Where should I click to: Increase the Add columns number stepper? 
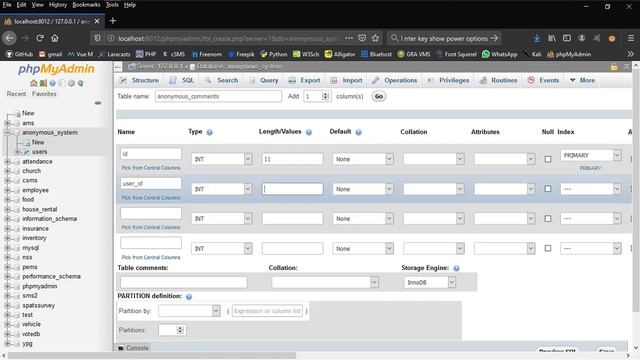tap(325, 94)
